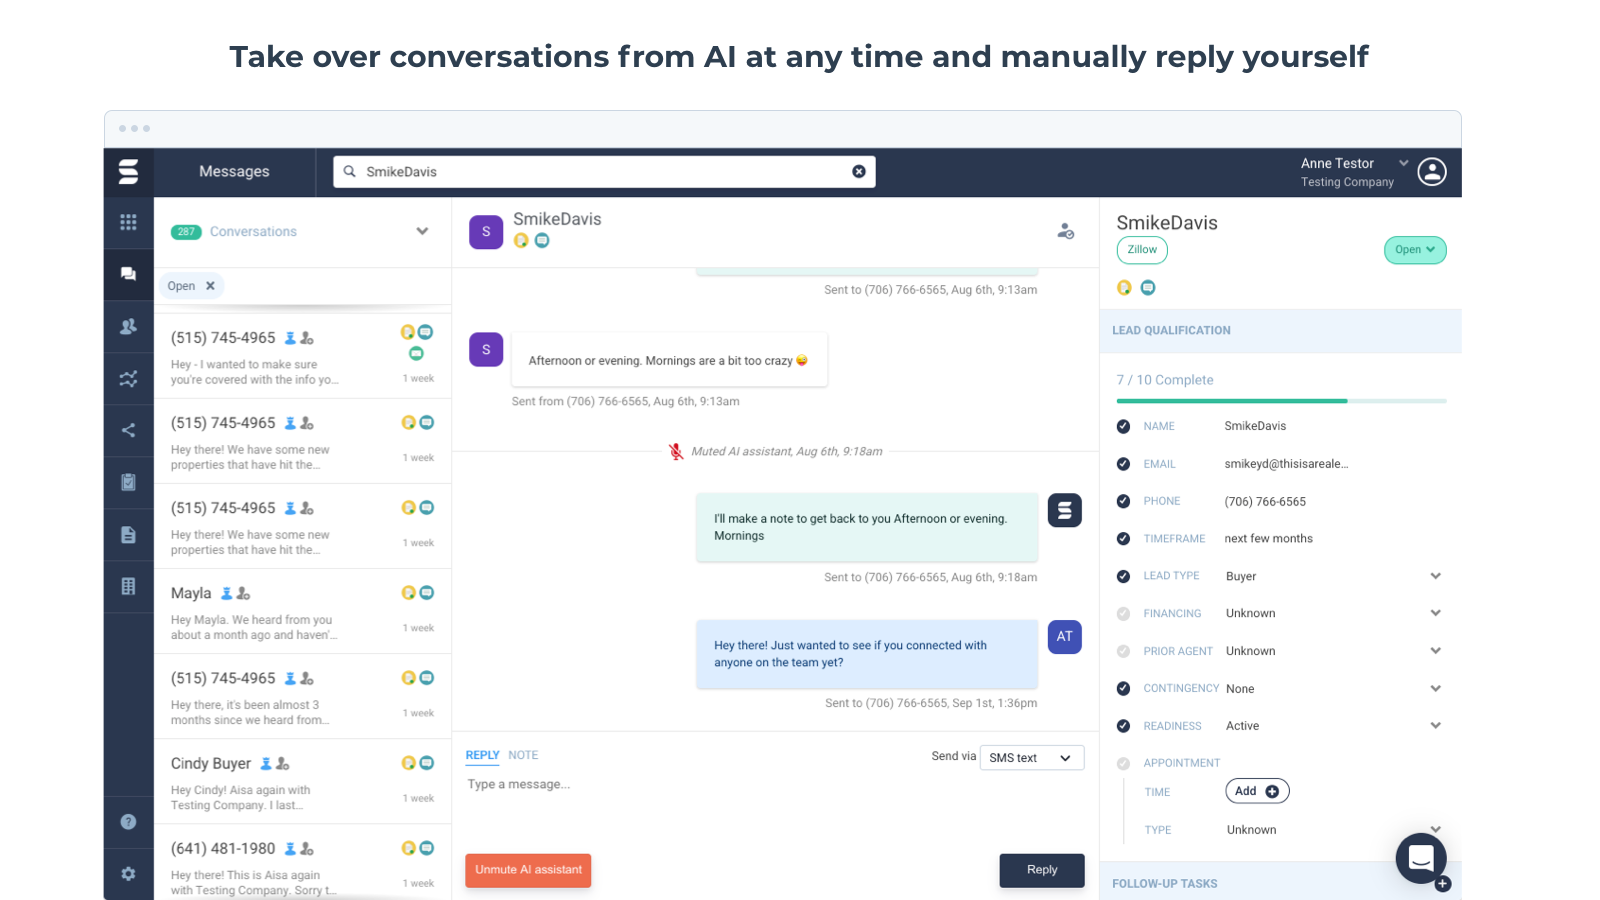This screenshot has height=900, width=1600.
Task: Toggle the NAME qualification checkmark
Action: (1122, 425)
